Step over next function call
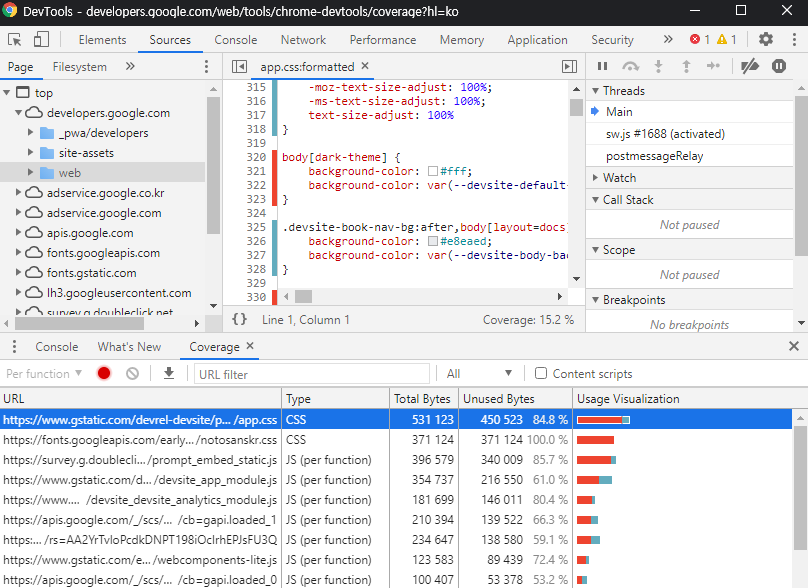This screenshot has height=588, width=808. click(x=631, y=66)
